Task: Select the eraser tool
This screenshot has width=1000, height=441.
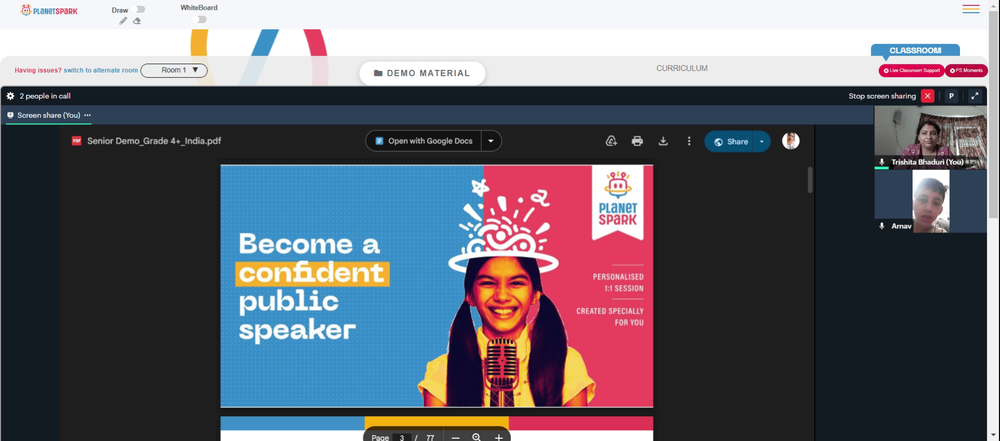Action: (137, 21)
